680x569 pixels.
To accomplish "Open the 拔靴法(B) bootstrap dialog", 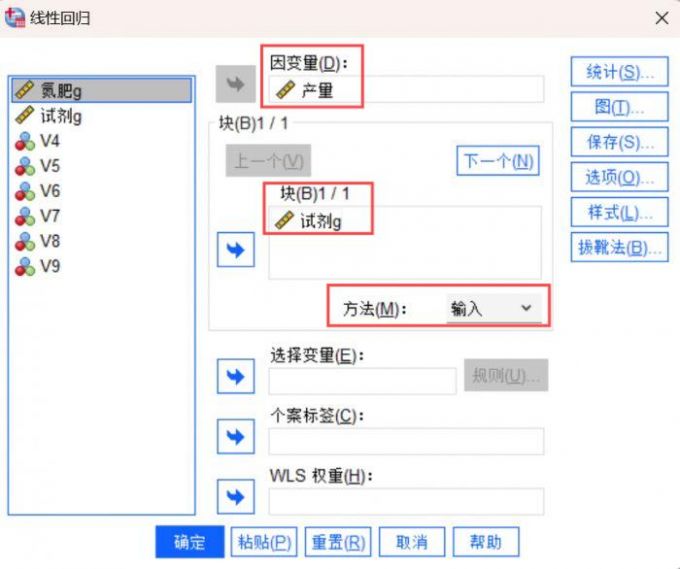I will (619, 247).
